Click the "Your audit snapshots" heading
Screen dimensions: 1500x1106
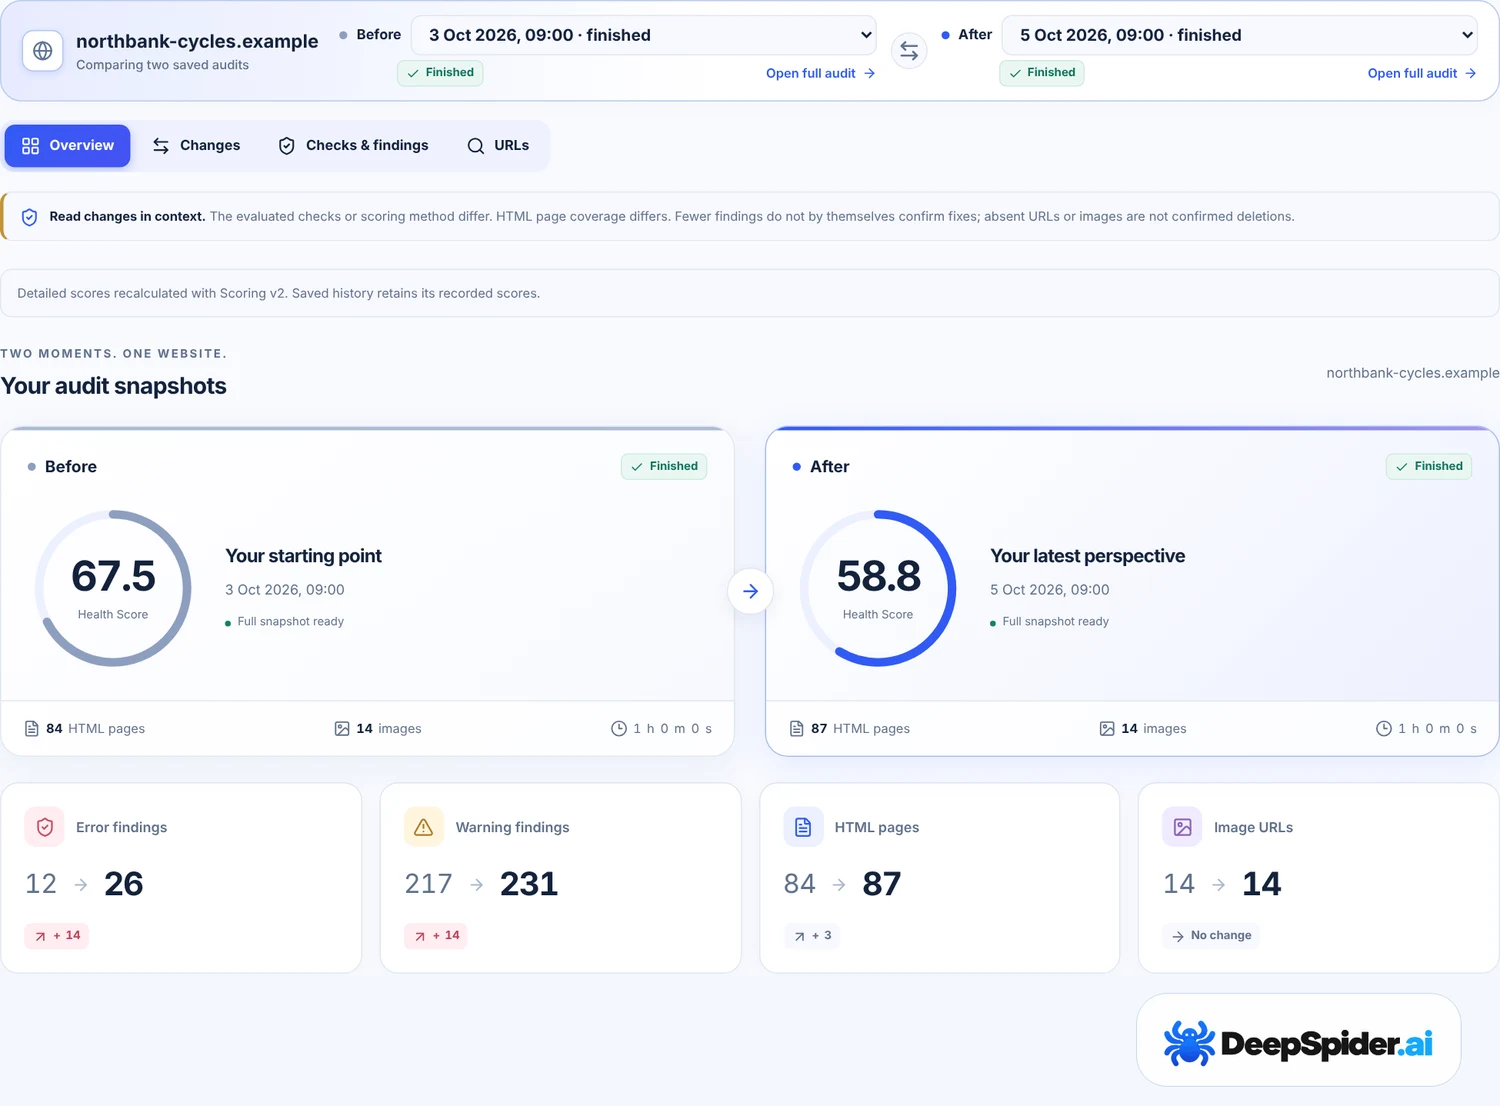click(114, 386)
